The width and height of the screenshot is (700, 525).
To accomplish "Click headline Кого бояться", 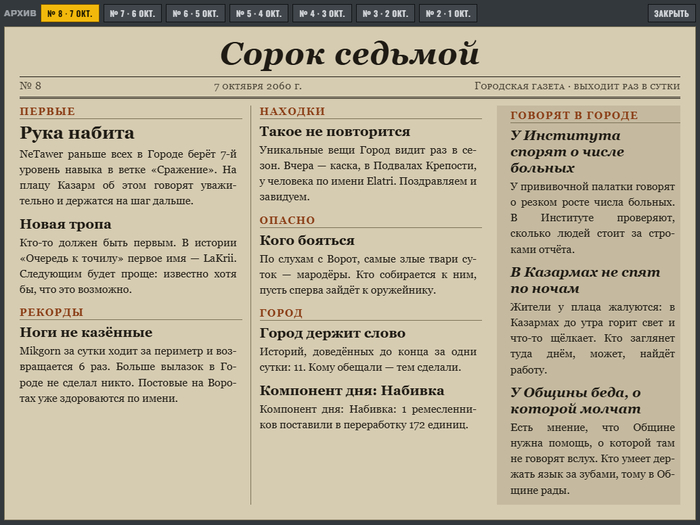I will [x=307, y=240].
